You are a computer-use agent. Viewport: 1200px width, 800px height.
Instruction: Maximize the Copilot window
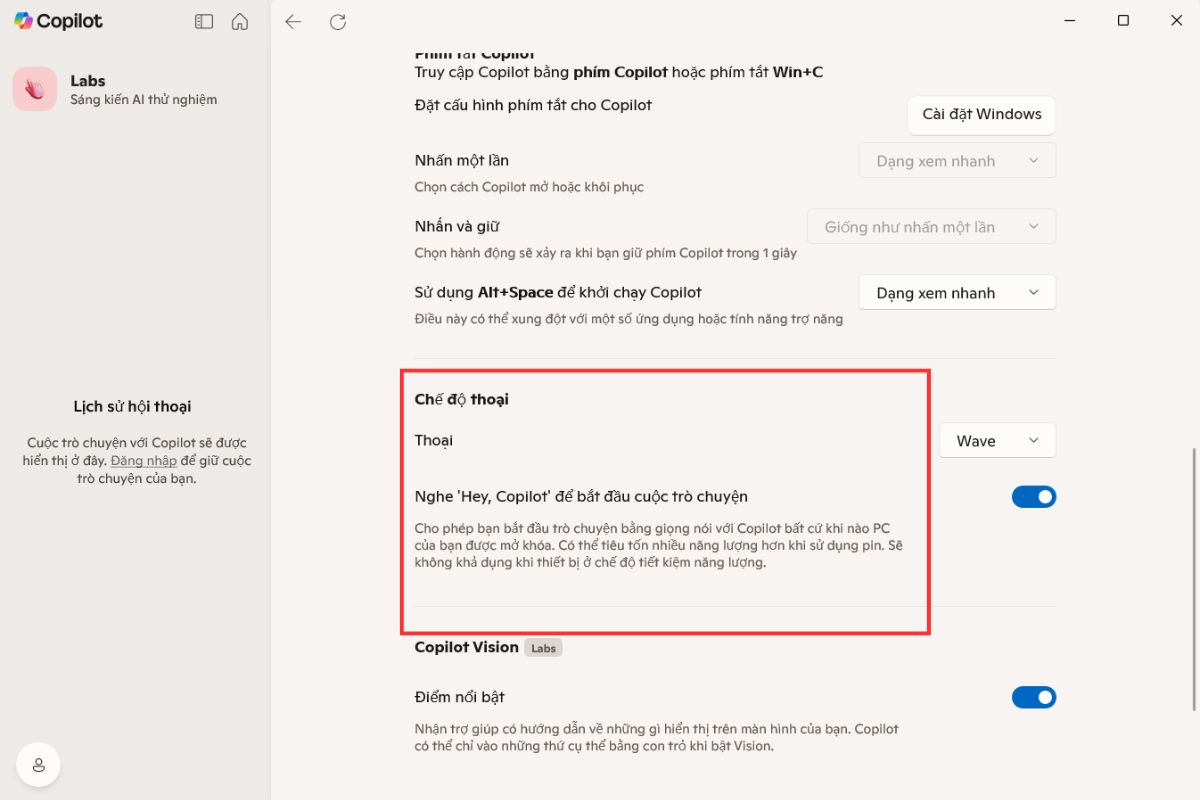point(1123,21)
